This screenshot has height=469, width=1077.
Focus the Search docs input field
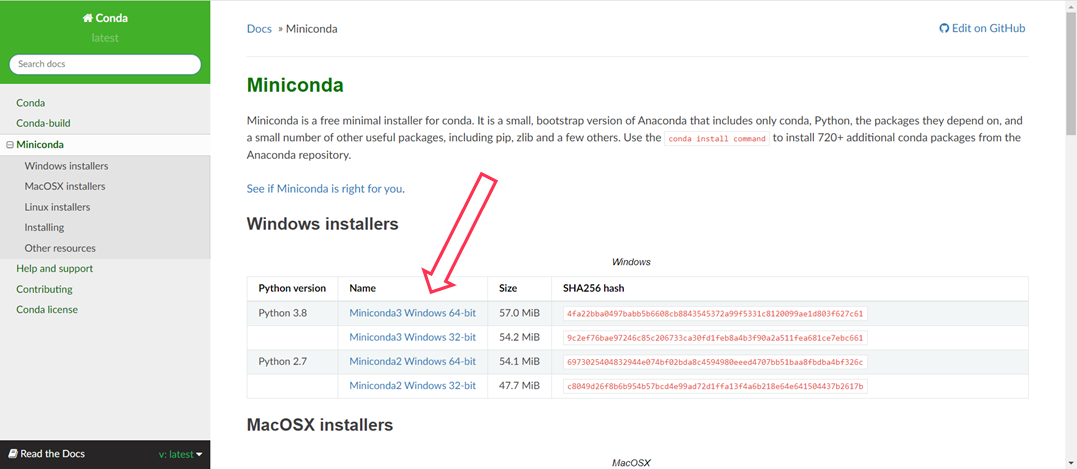pos(105,64)
